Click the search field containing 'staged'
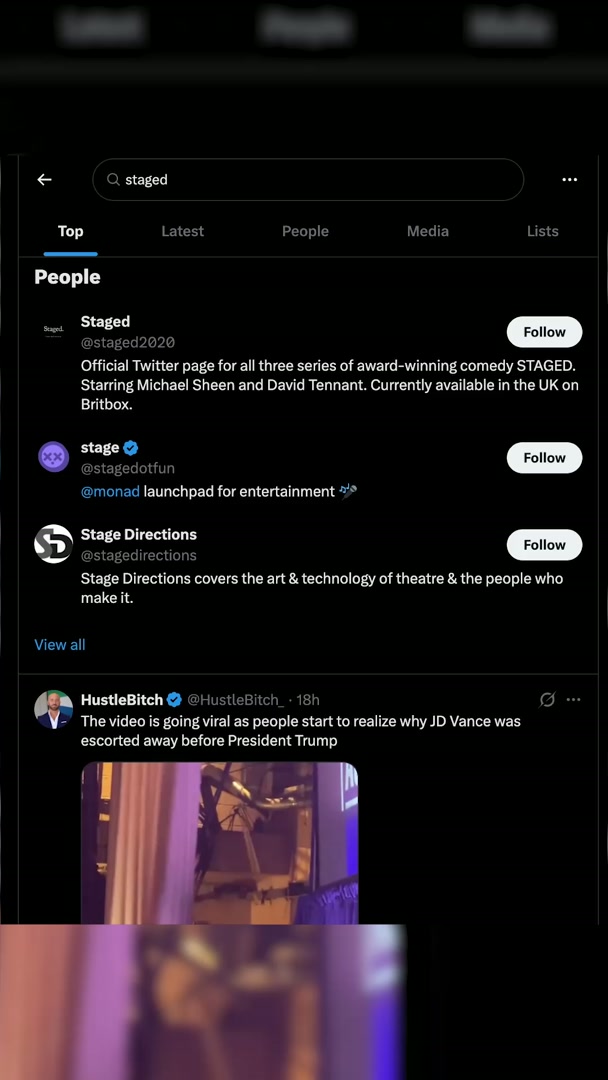Screen dimensions: 608x1080 310,180
